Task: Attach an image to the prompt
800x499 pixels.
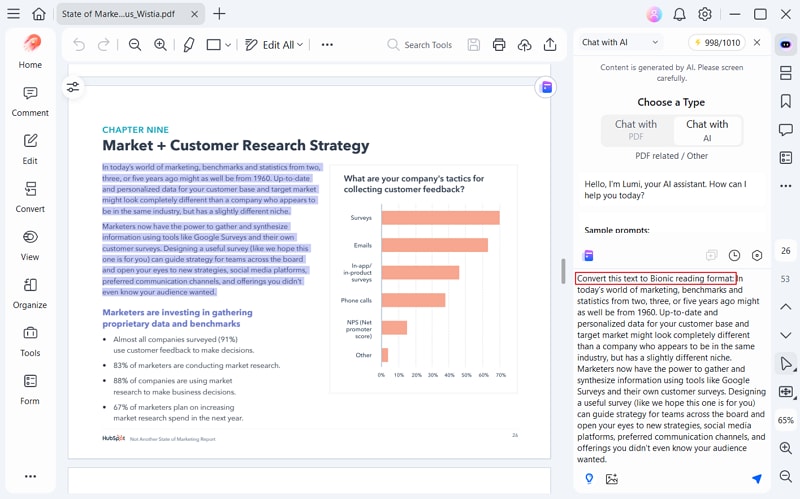Action: coord(611,479)
